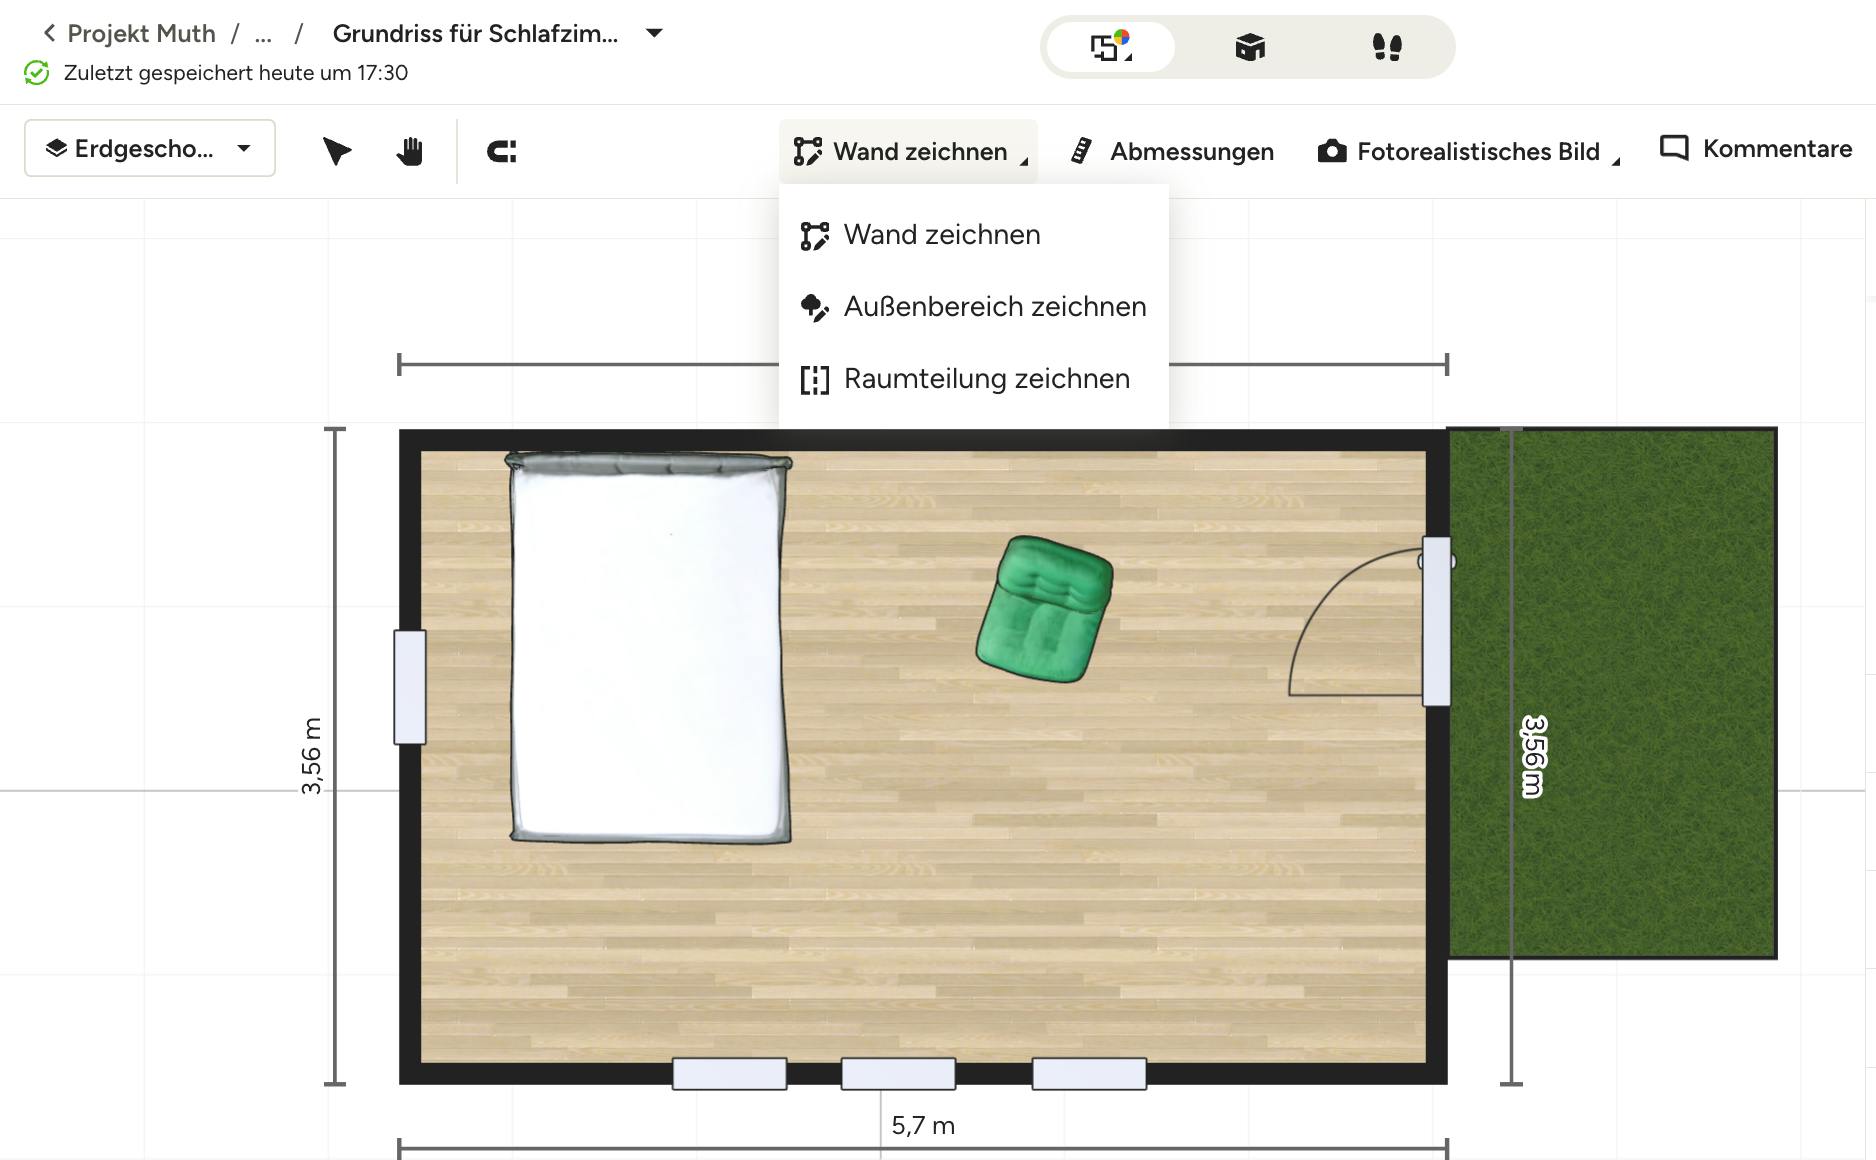Screen dimensions: 1876x1160
Task: Toggle the magnet snapping tool
Action: pyautogui.click(x=501, y=151)
